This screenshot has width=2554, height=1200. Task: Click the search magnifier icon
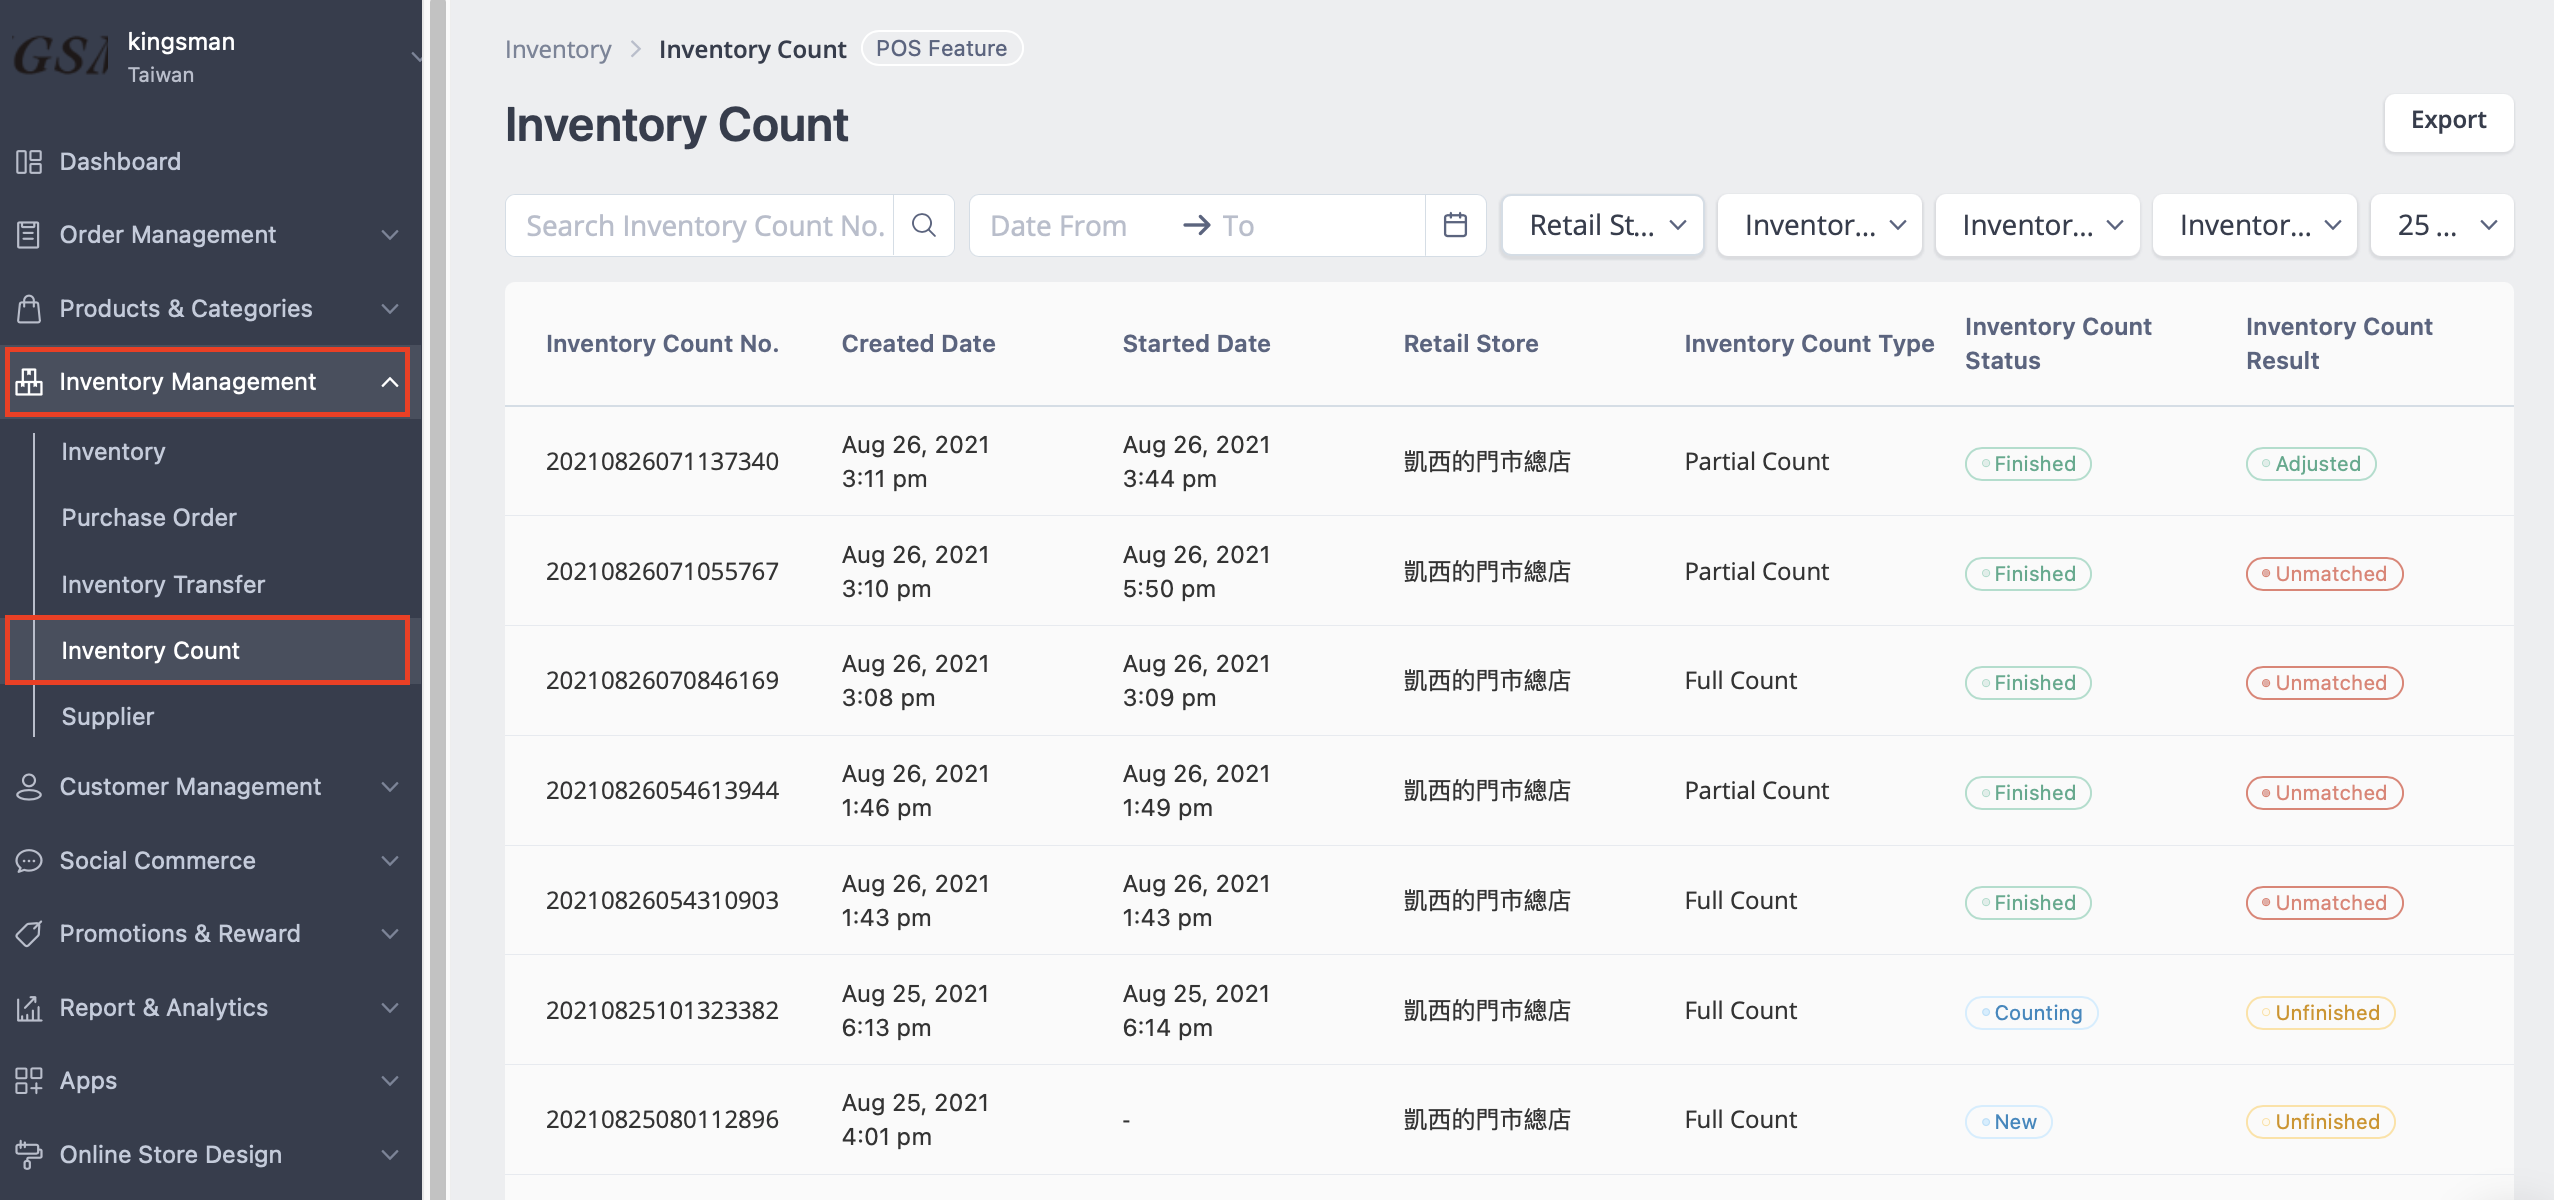point(923,226)
